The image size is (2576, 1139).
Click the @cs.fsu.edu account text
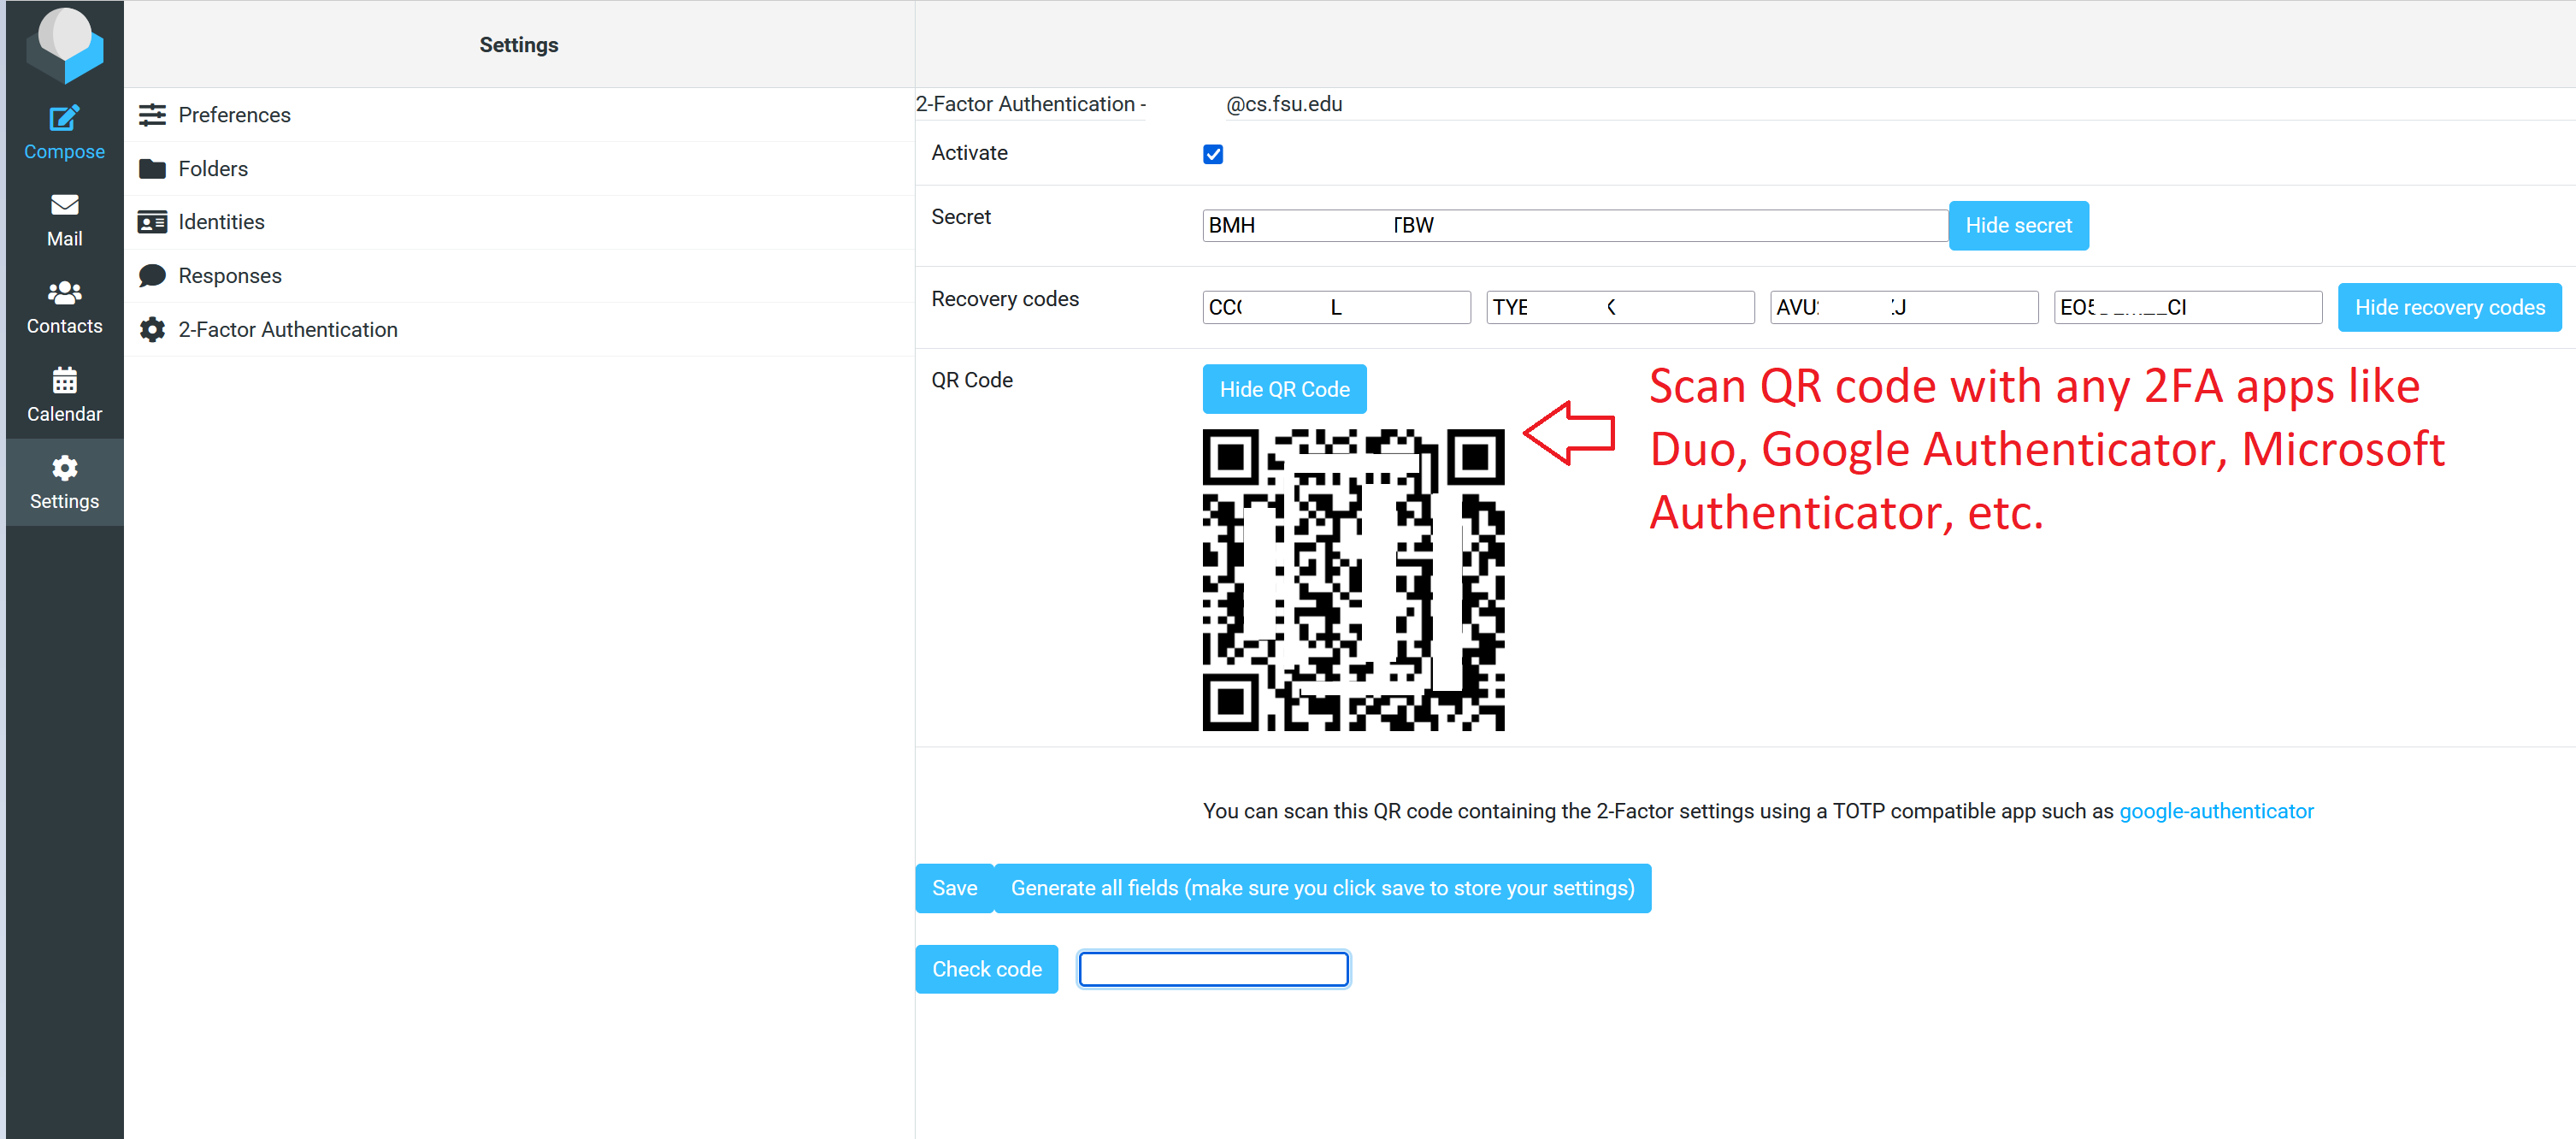1284,104
